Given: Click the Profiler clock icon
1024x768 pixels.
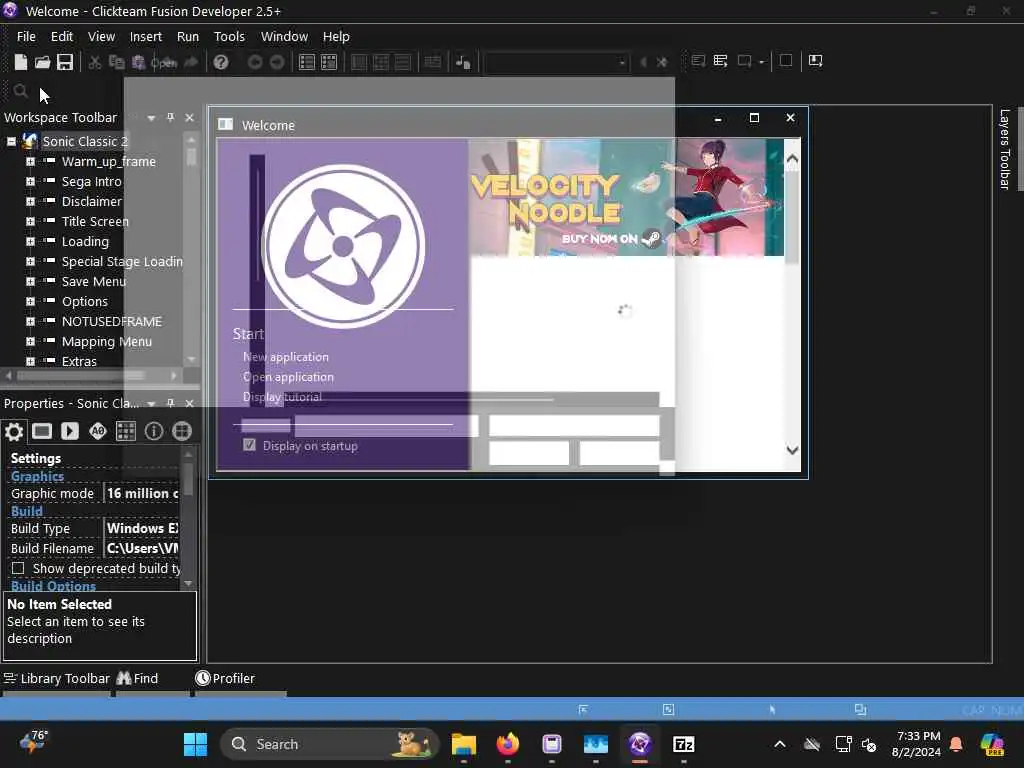Looking at the screenshot, I should click(x=203, y=678).
